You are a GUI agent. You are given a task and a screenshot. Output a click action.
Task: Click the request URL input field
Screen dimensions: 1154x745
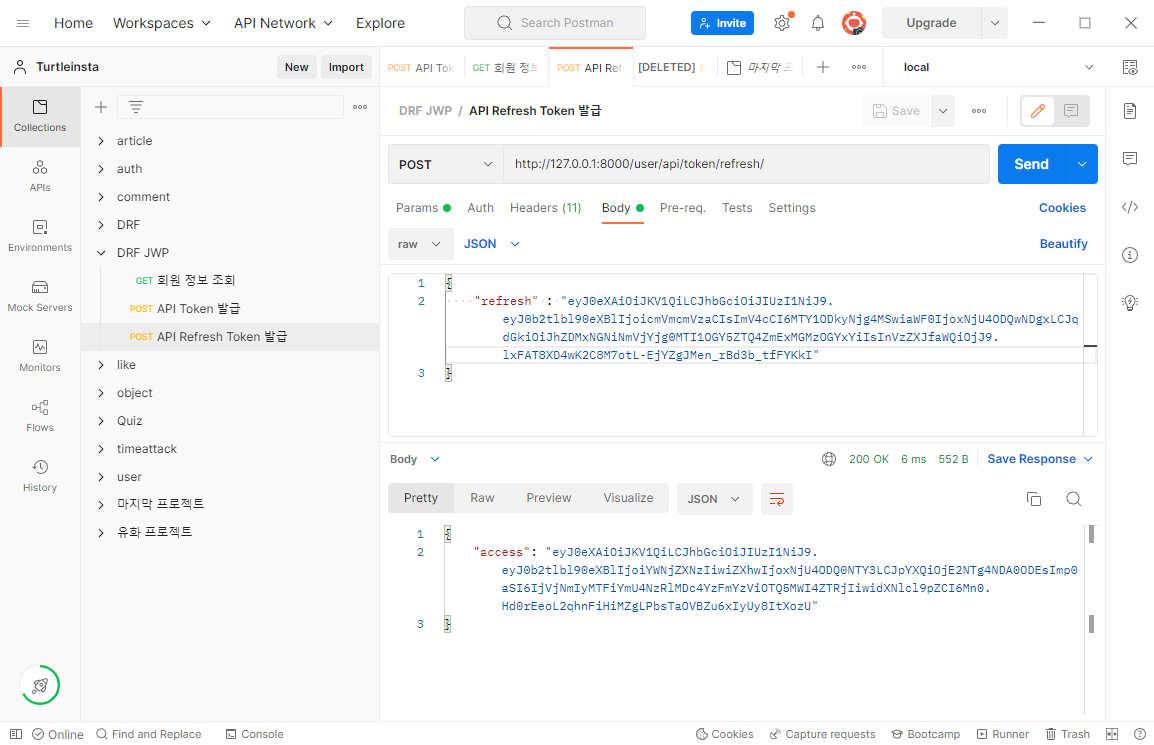tap(746, 164)
